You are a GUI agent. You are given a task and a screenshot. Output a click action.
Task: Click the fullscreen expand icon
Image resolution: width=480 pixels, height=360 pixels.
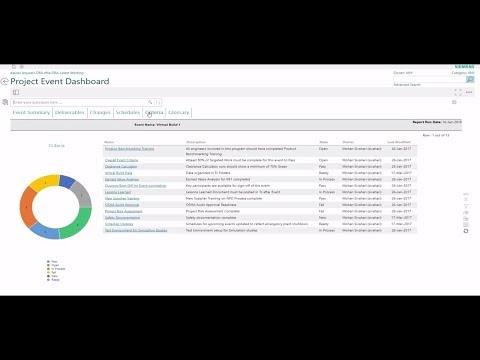tap(458, 92)
